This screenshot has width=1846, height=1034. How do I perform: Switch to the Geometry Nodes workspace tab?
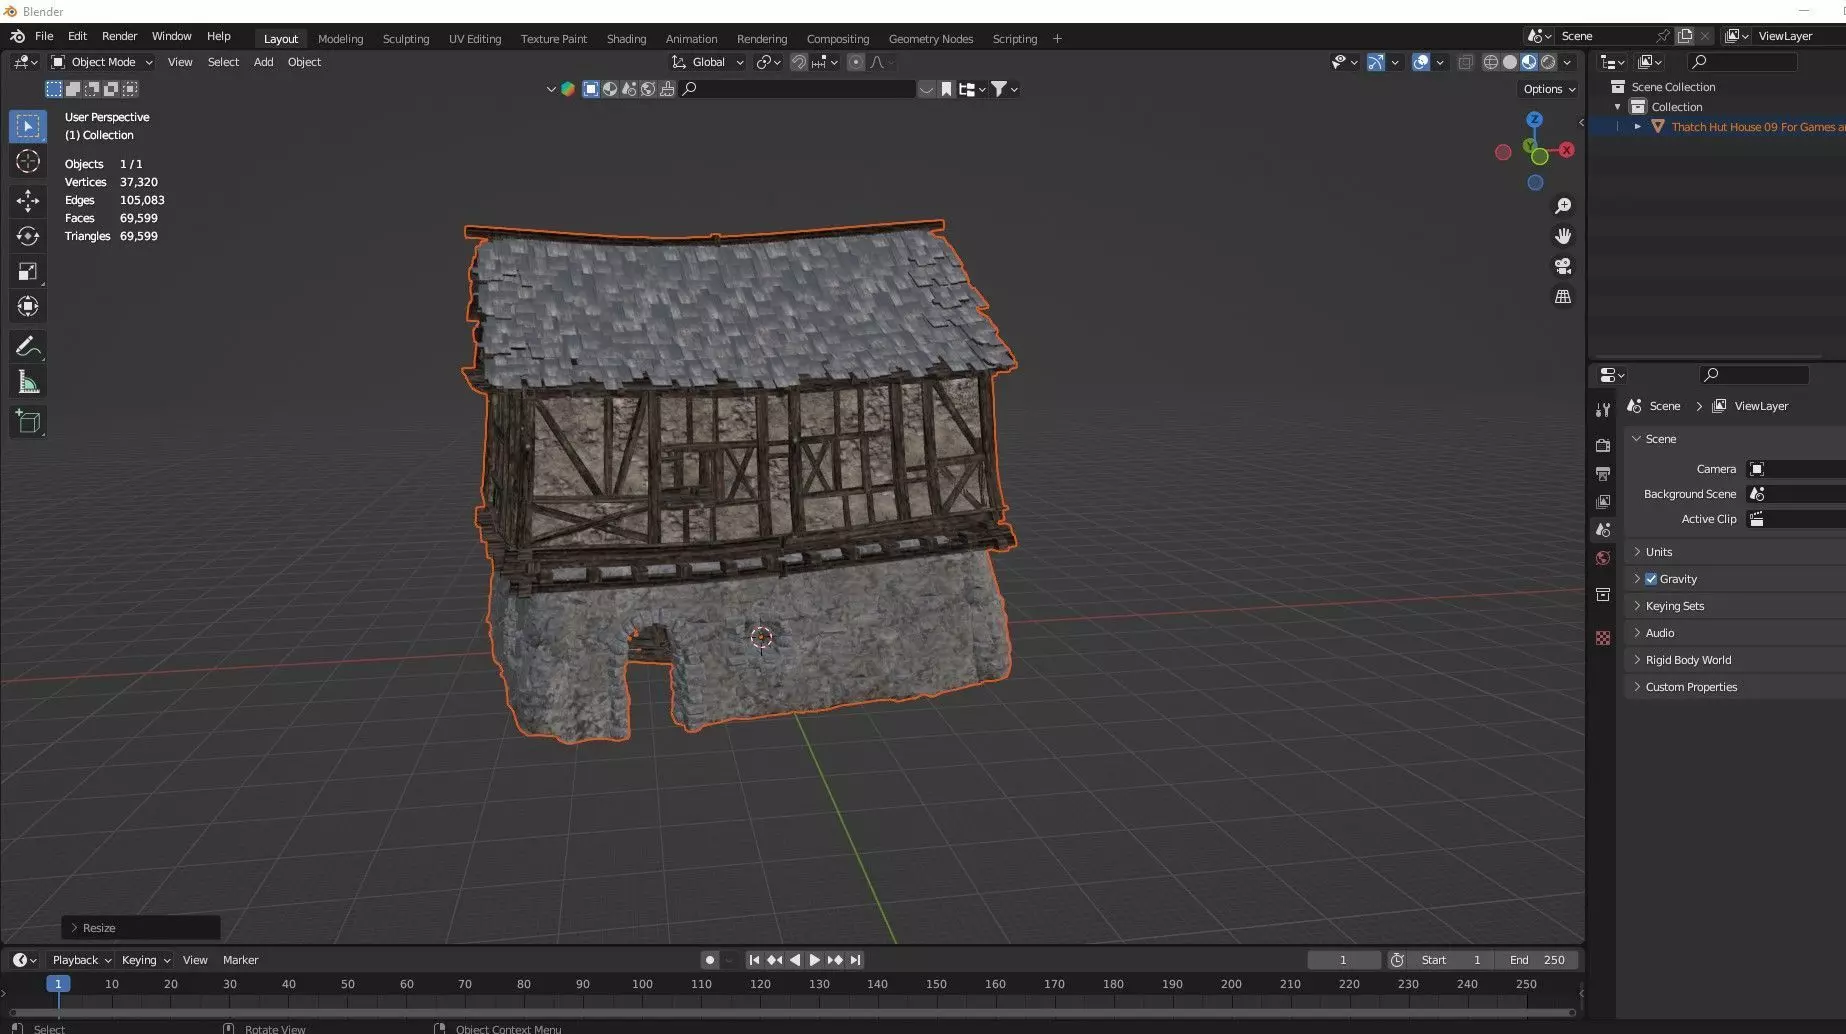pos(930,39)
